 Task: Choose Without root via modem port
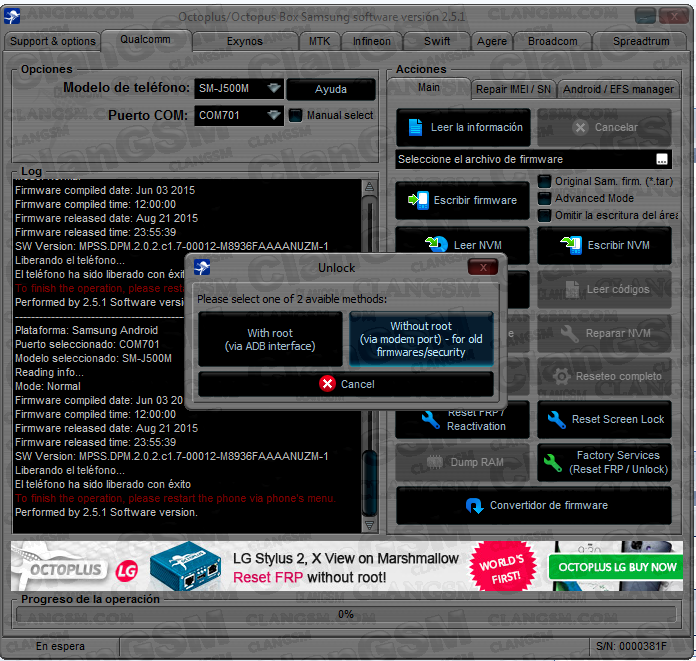tap(421, 339)
